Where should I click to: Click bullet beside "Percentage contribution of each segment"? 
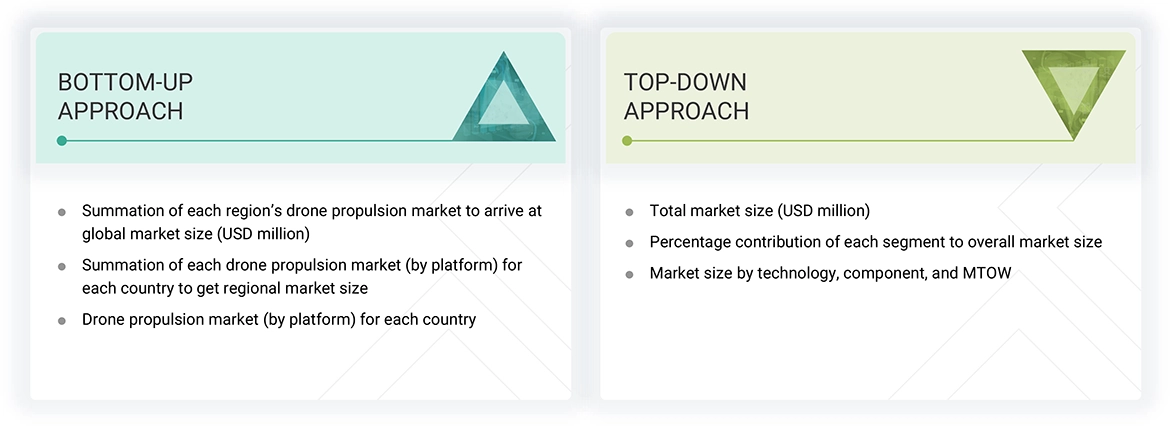pyautogui.click(x=629, y=243)
